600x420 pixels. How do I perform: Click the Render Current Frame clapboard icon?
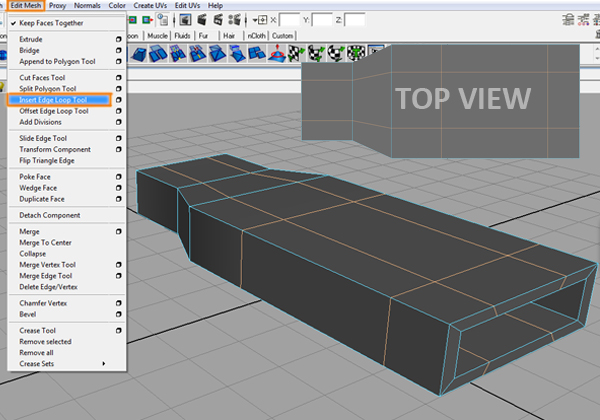[202, 20]
